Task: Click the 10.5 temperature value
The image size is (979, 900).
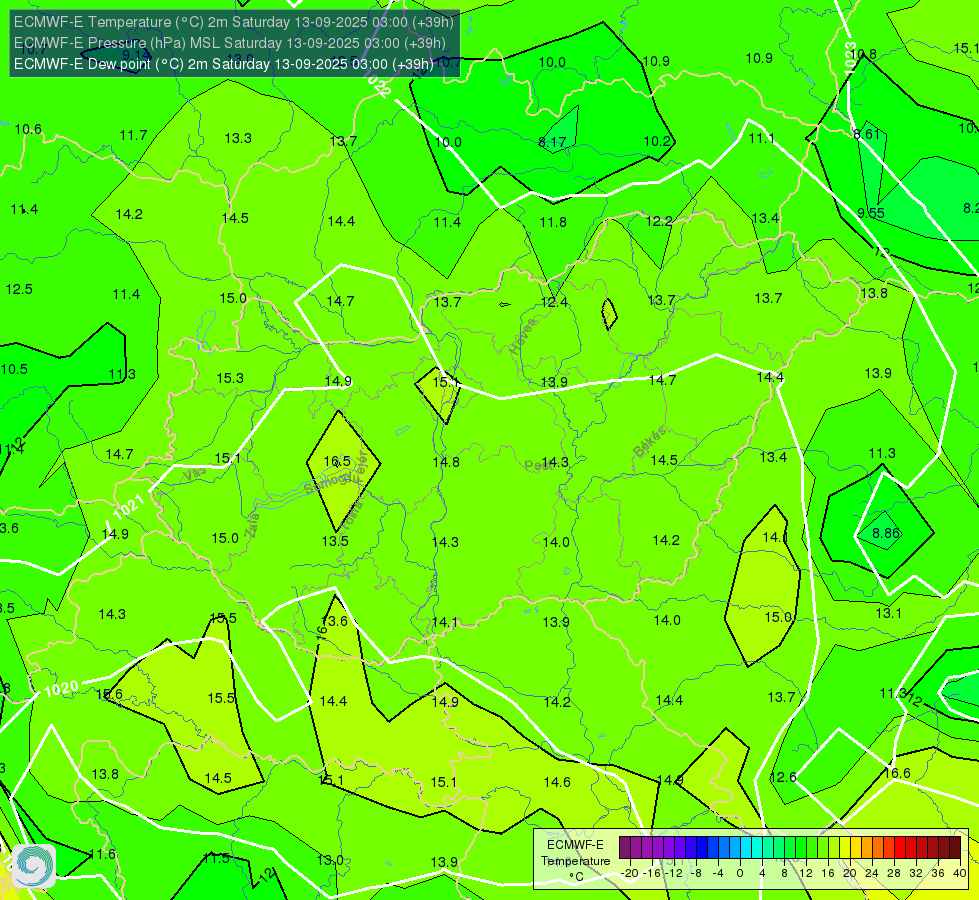Action: click(14, 368)
